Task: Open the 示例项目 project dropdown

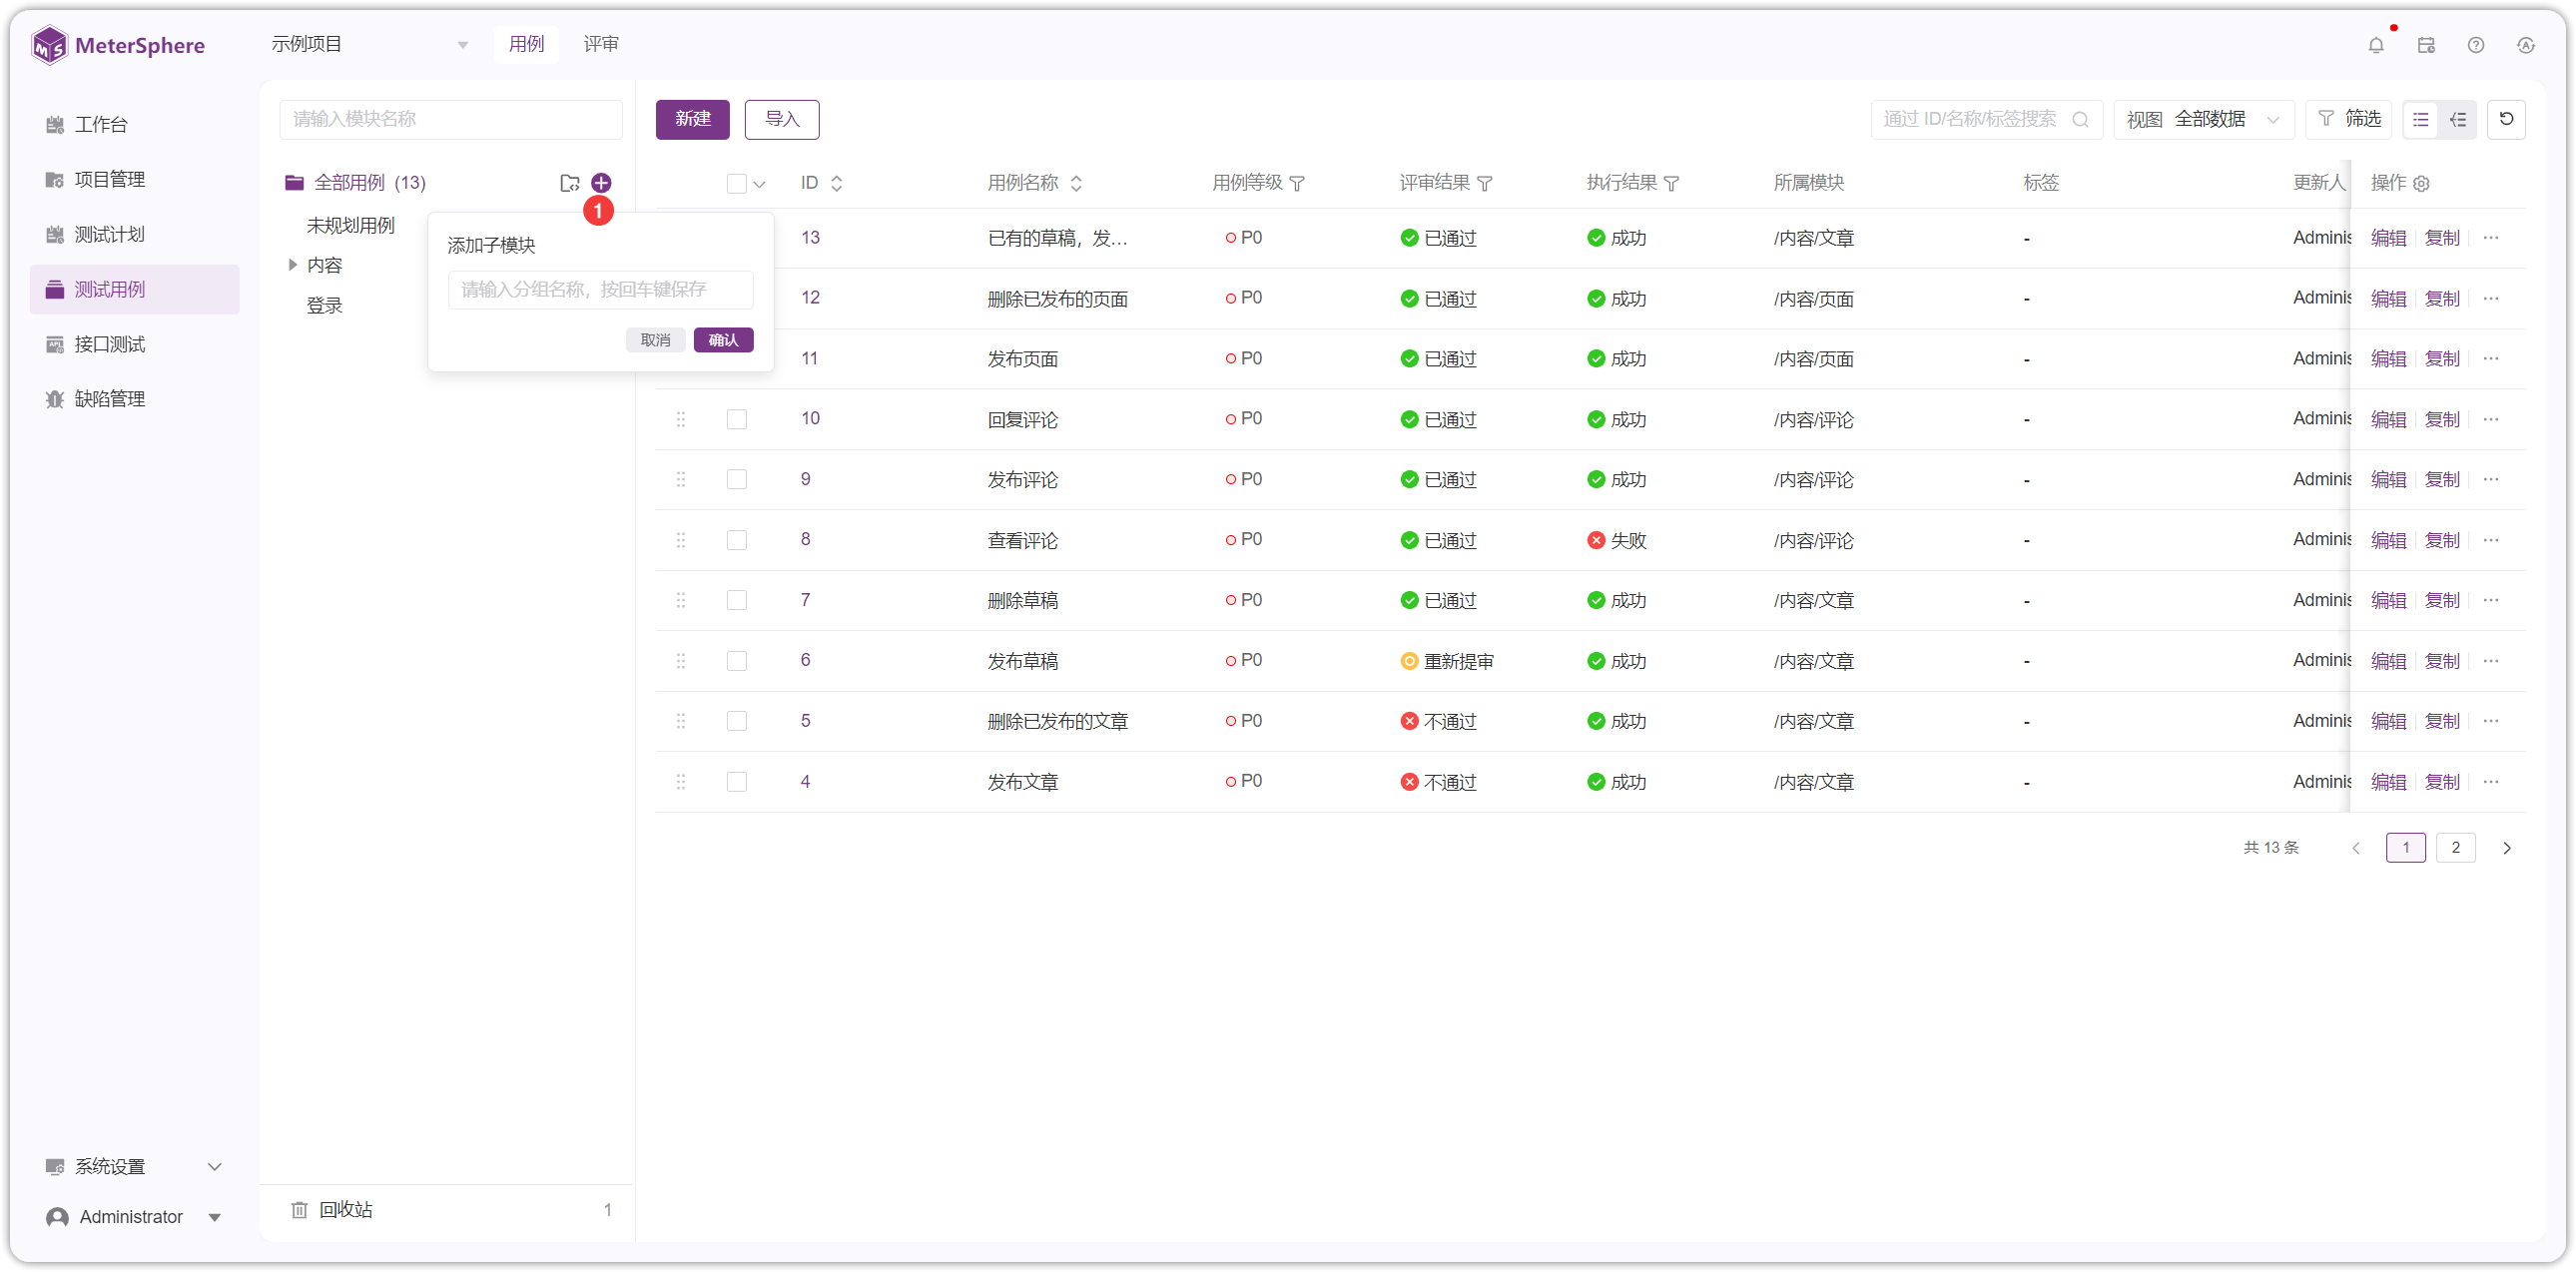Action: pos(370,45)
